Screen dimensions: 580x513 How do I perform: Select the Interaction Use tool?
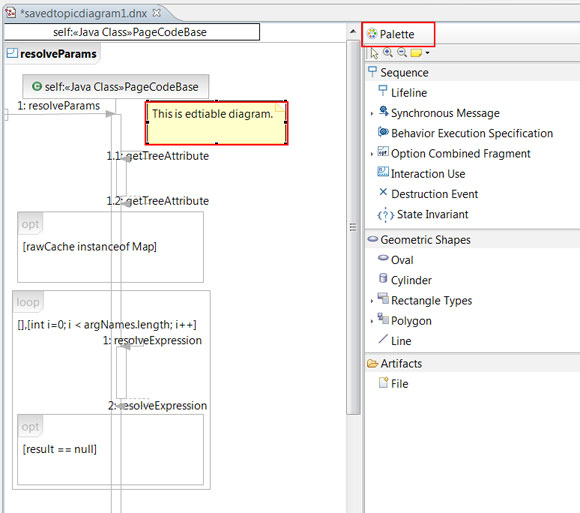[x=421, y=173]
